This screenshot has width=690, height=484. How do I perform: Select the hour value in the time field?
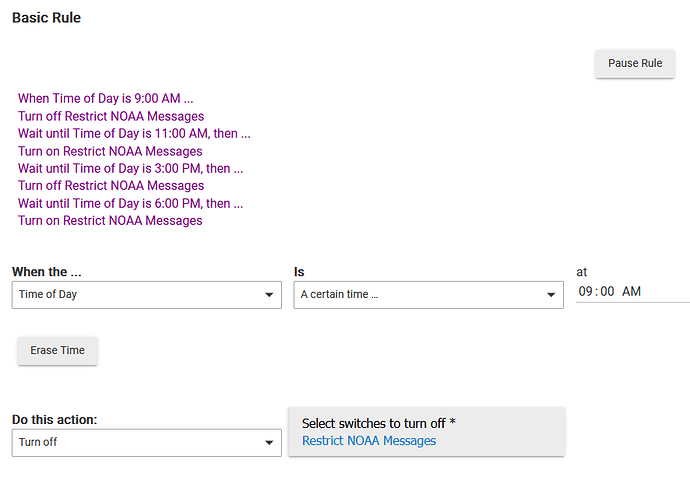point(586,292)
